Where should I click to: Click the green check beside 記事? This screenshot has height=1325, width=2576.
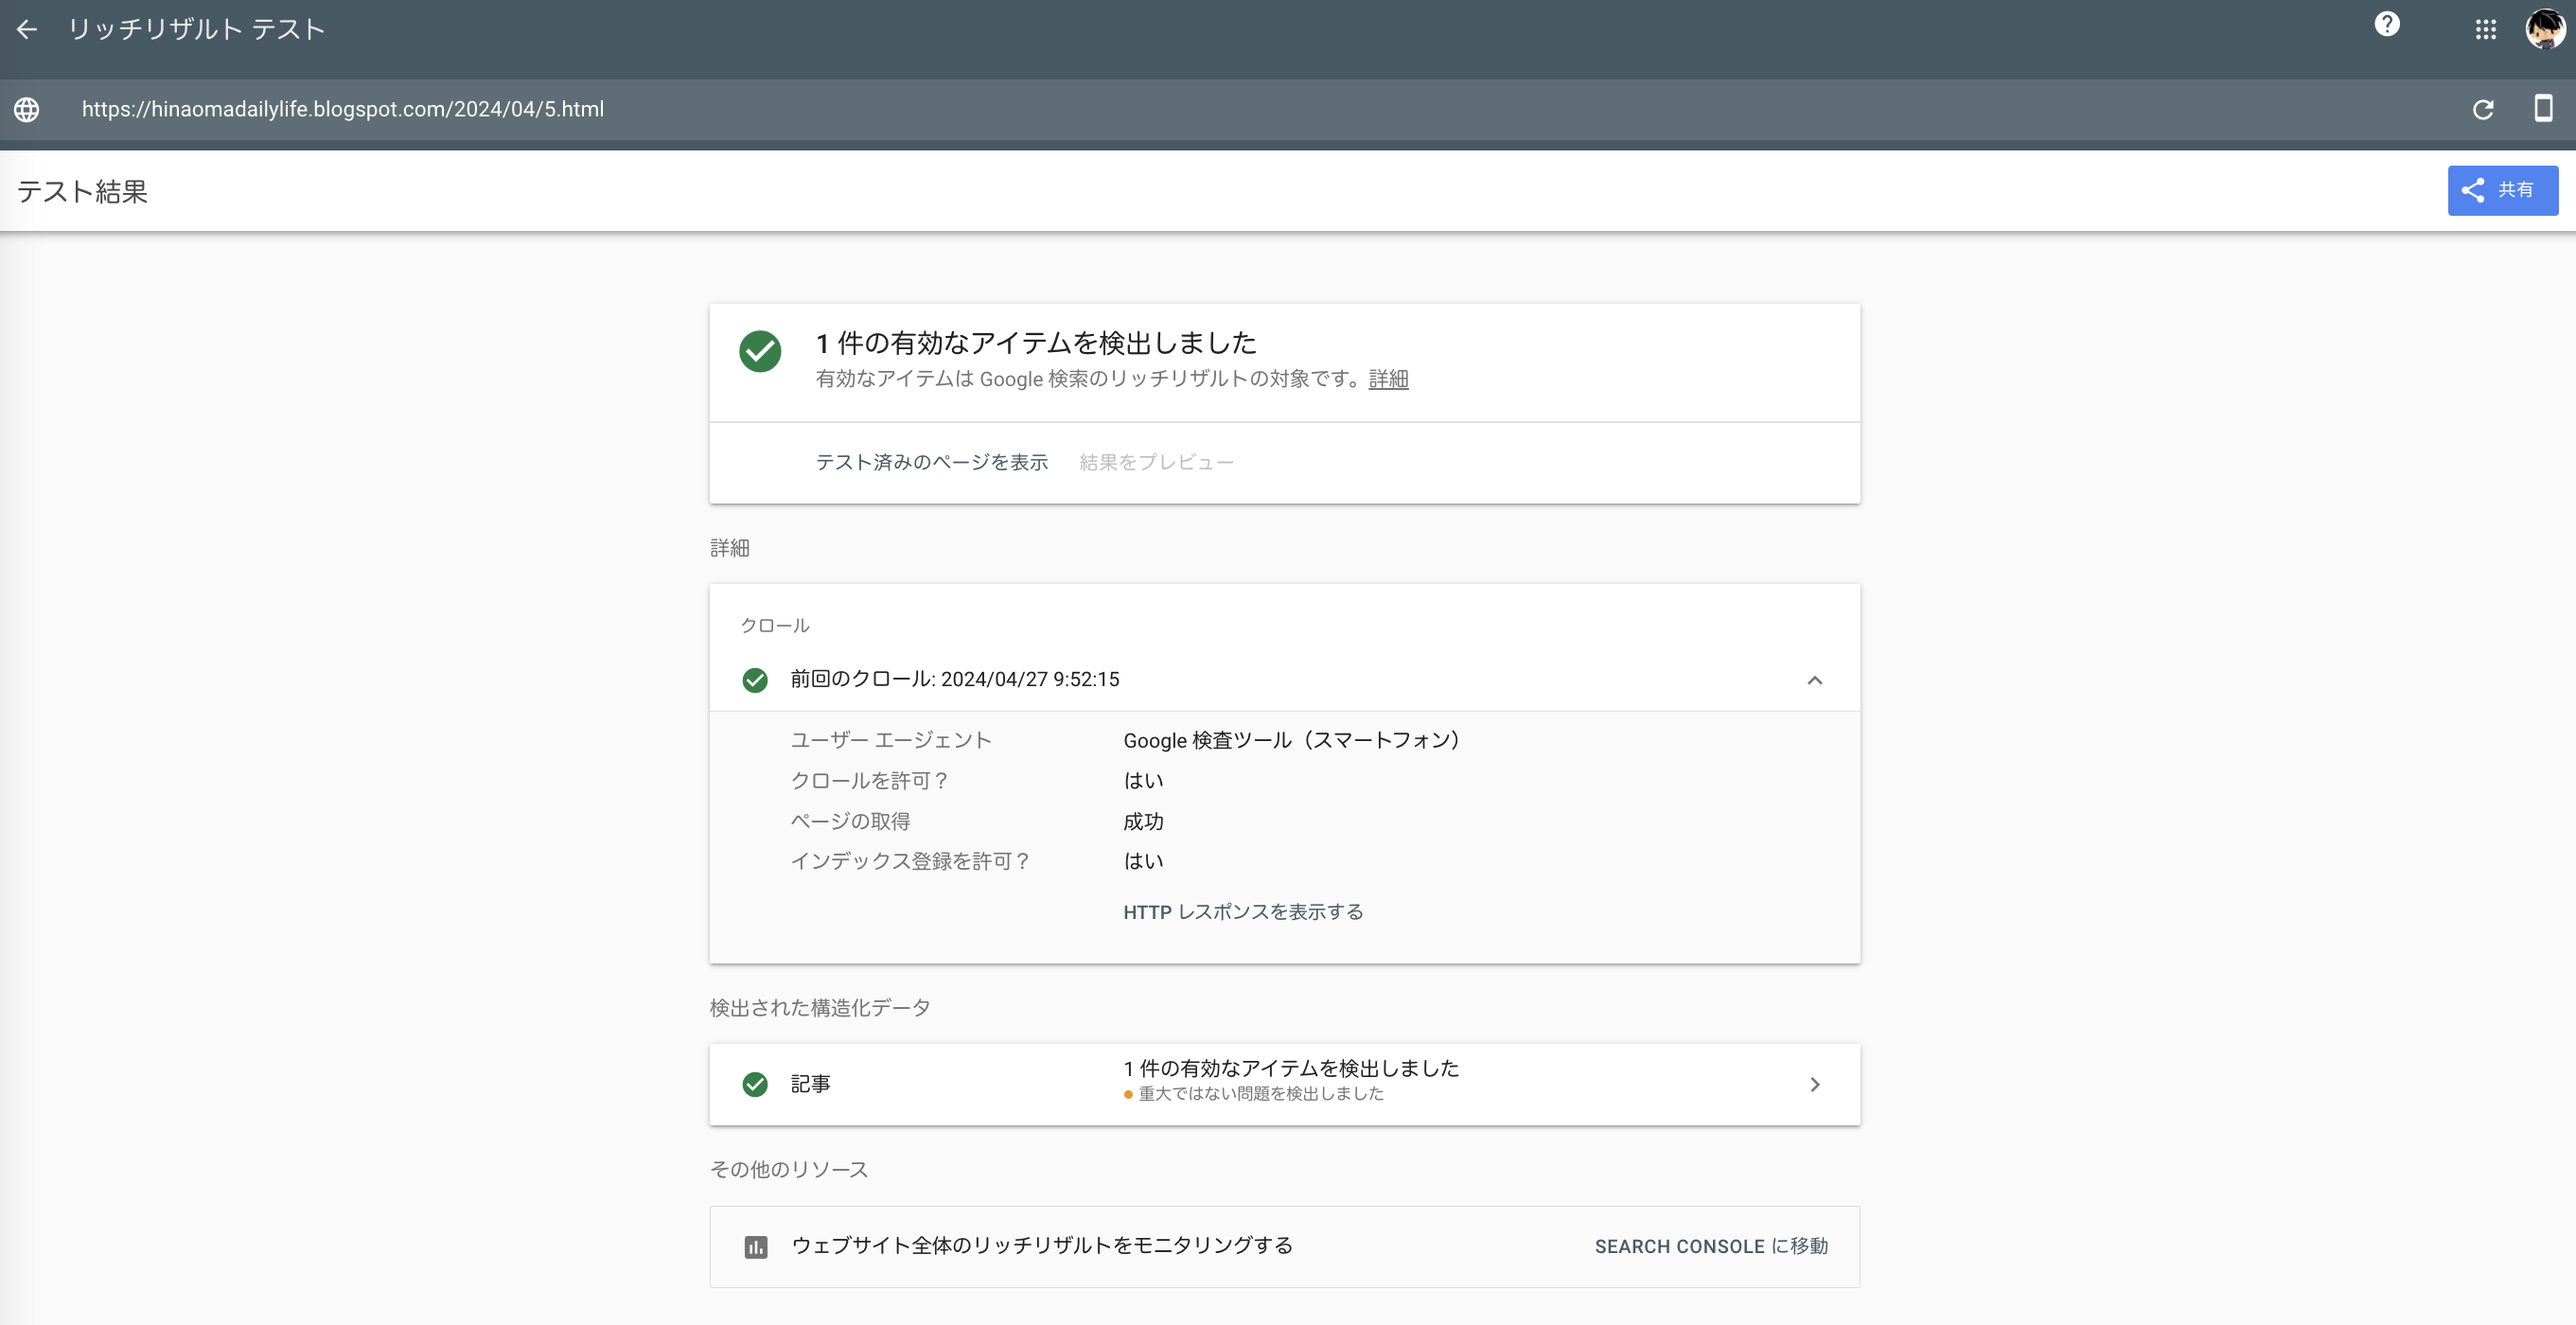(x=754, y=1084)
